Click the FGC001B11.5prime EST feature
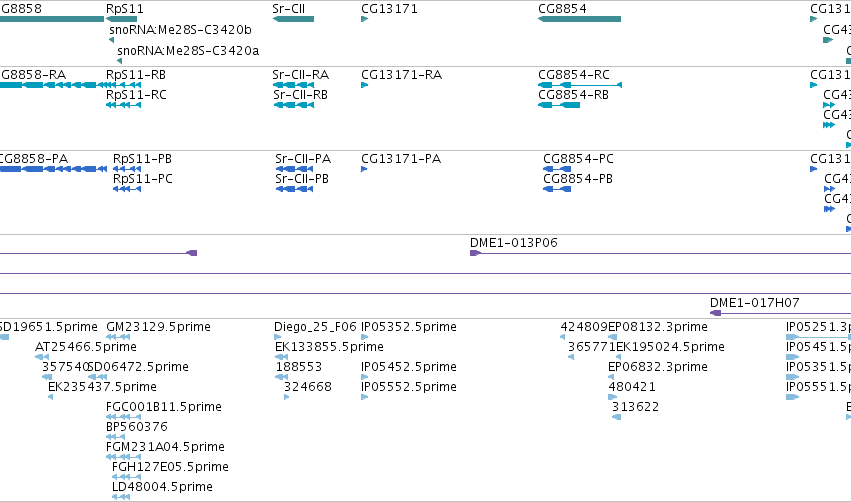The height and width of the screenshot is (502, 851). point(123,417)
